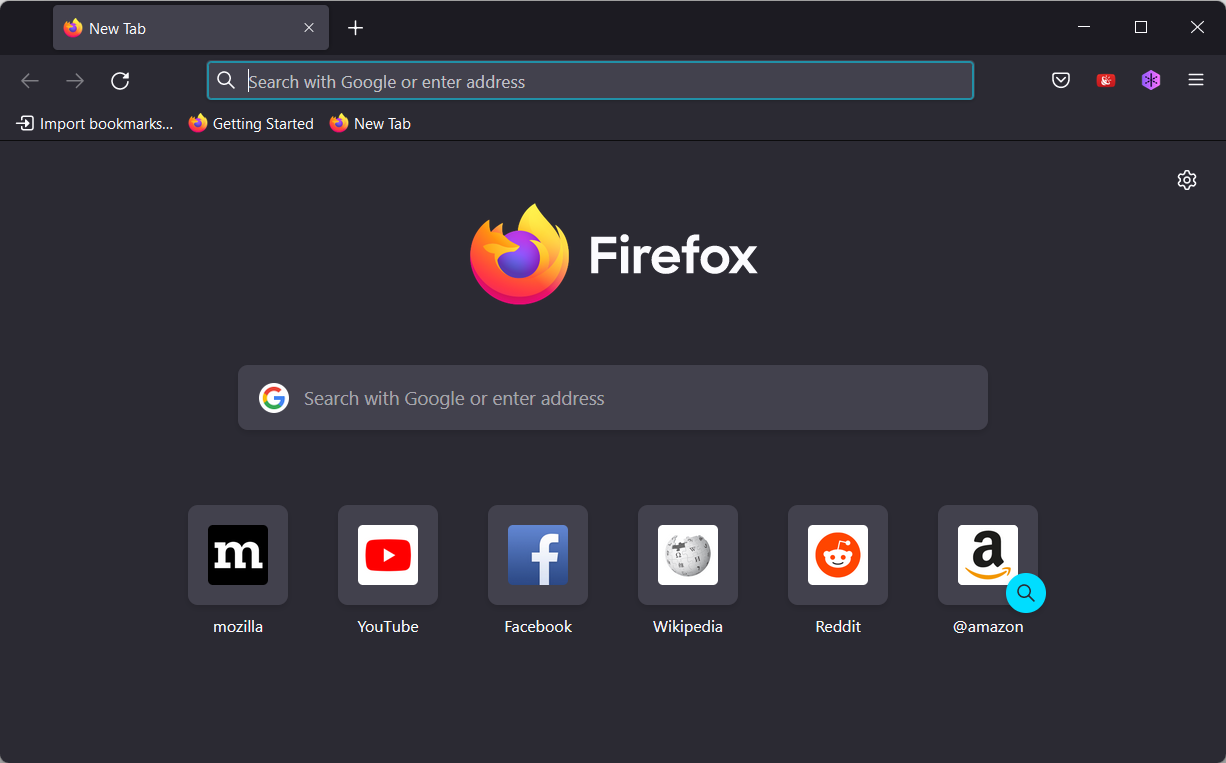Click the Google logo in the search box
This screenshot has height=763, width=1226.
pos(273,398)
